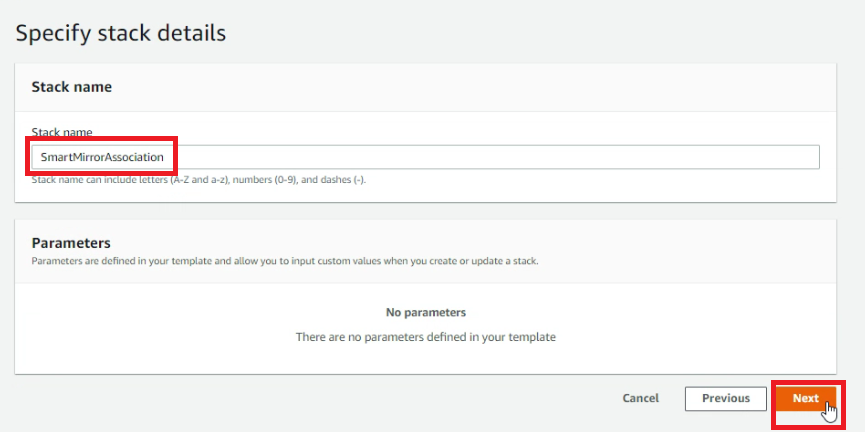Click the SmartMirrorAssociation text in field
The image size is (865, 432).
tap(102, 157)
